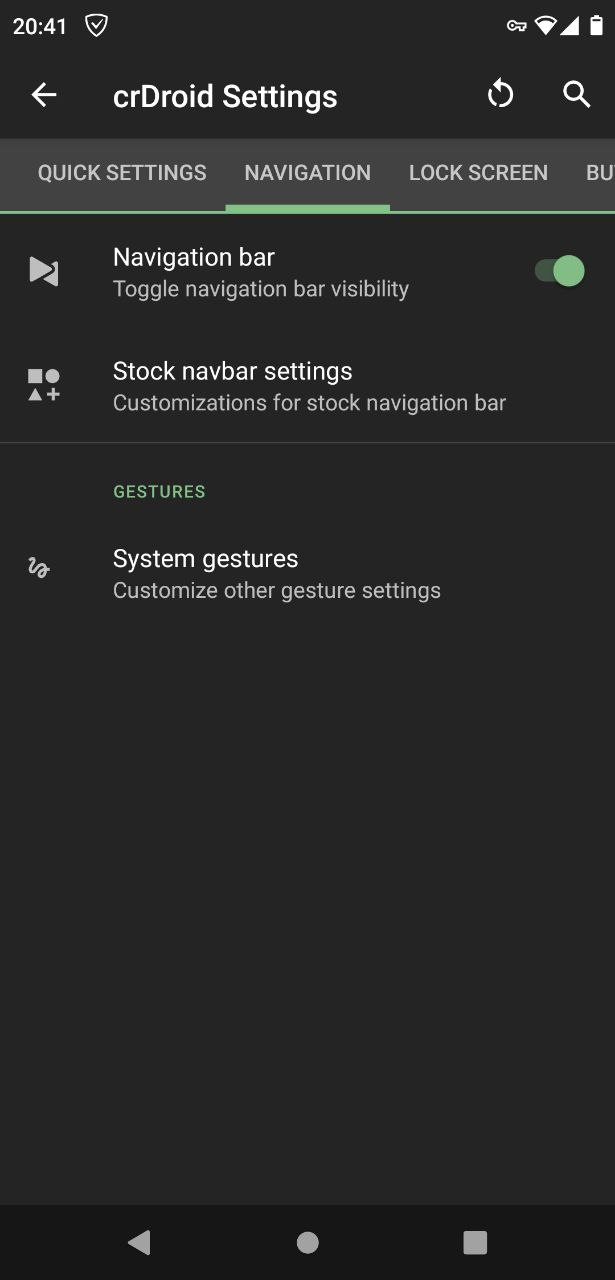615x1280 pixels.
Task: Open System gestures settings
Action: (x=307, y=573)
